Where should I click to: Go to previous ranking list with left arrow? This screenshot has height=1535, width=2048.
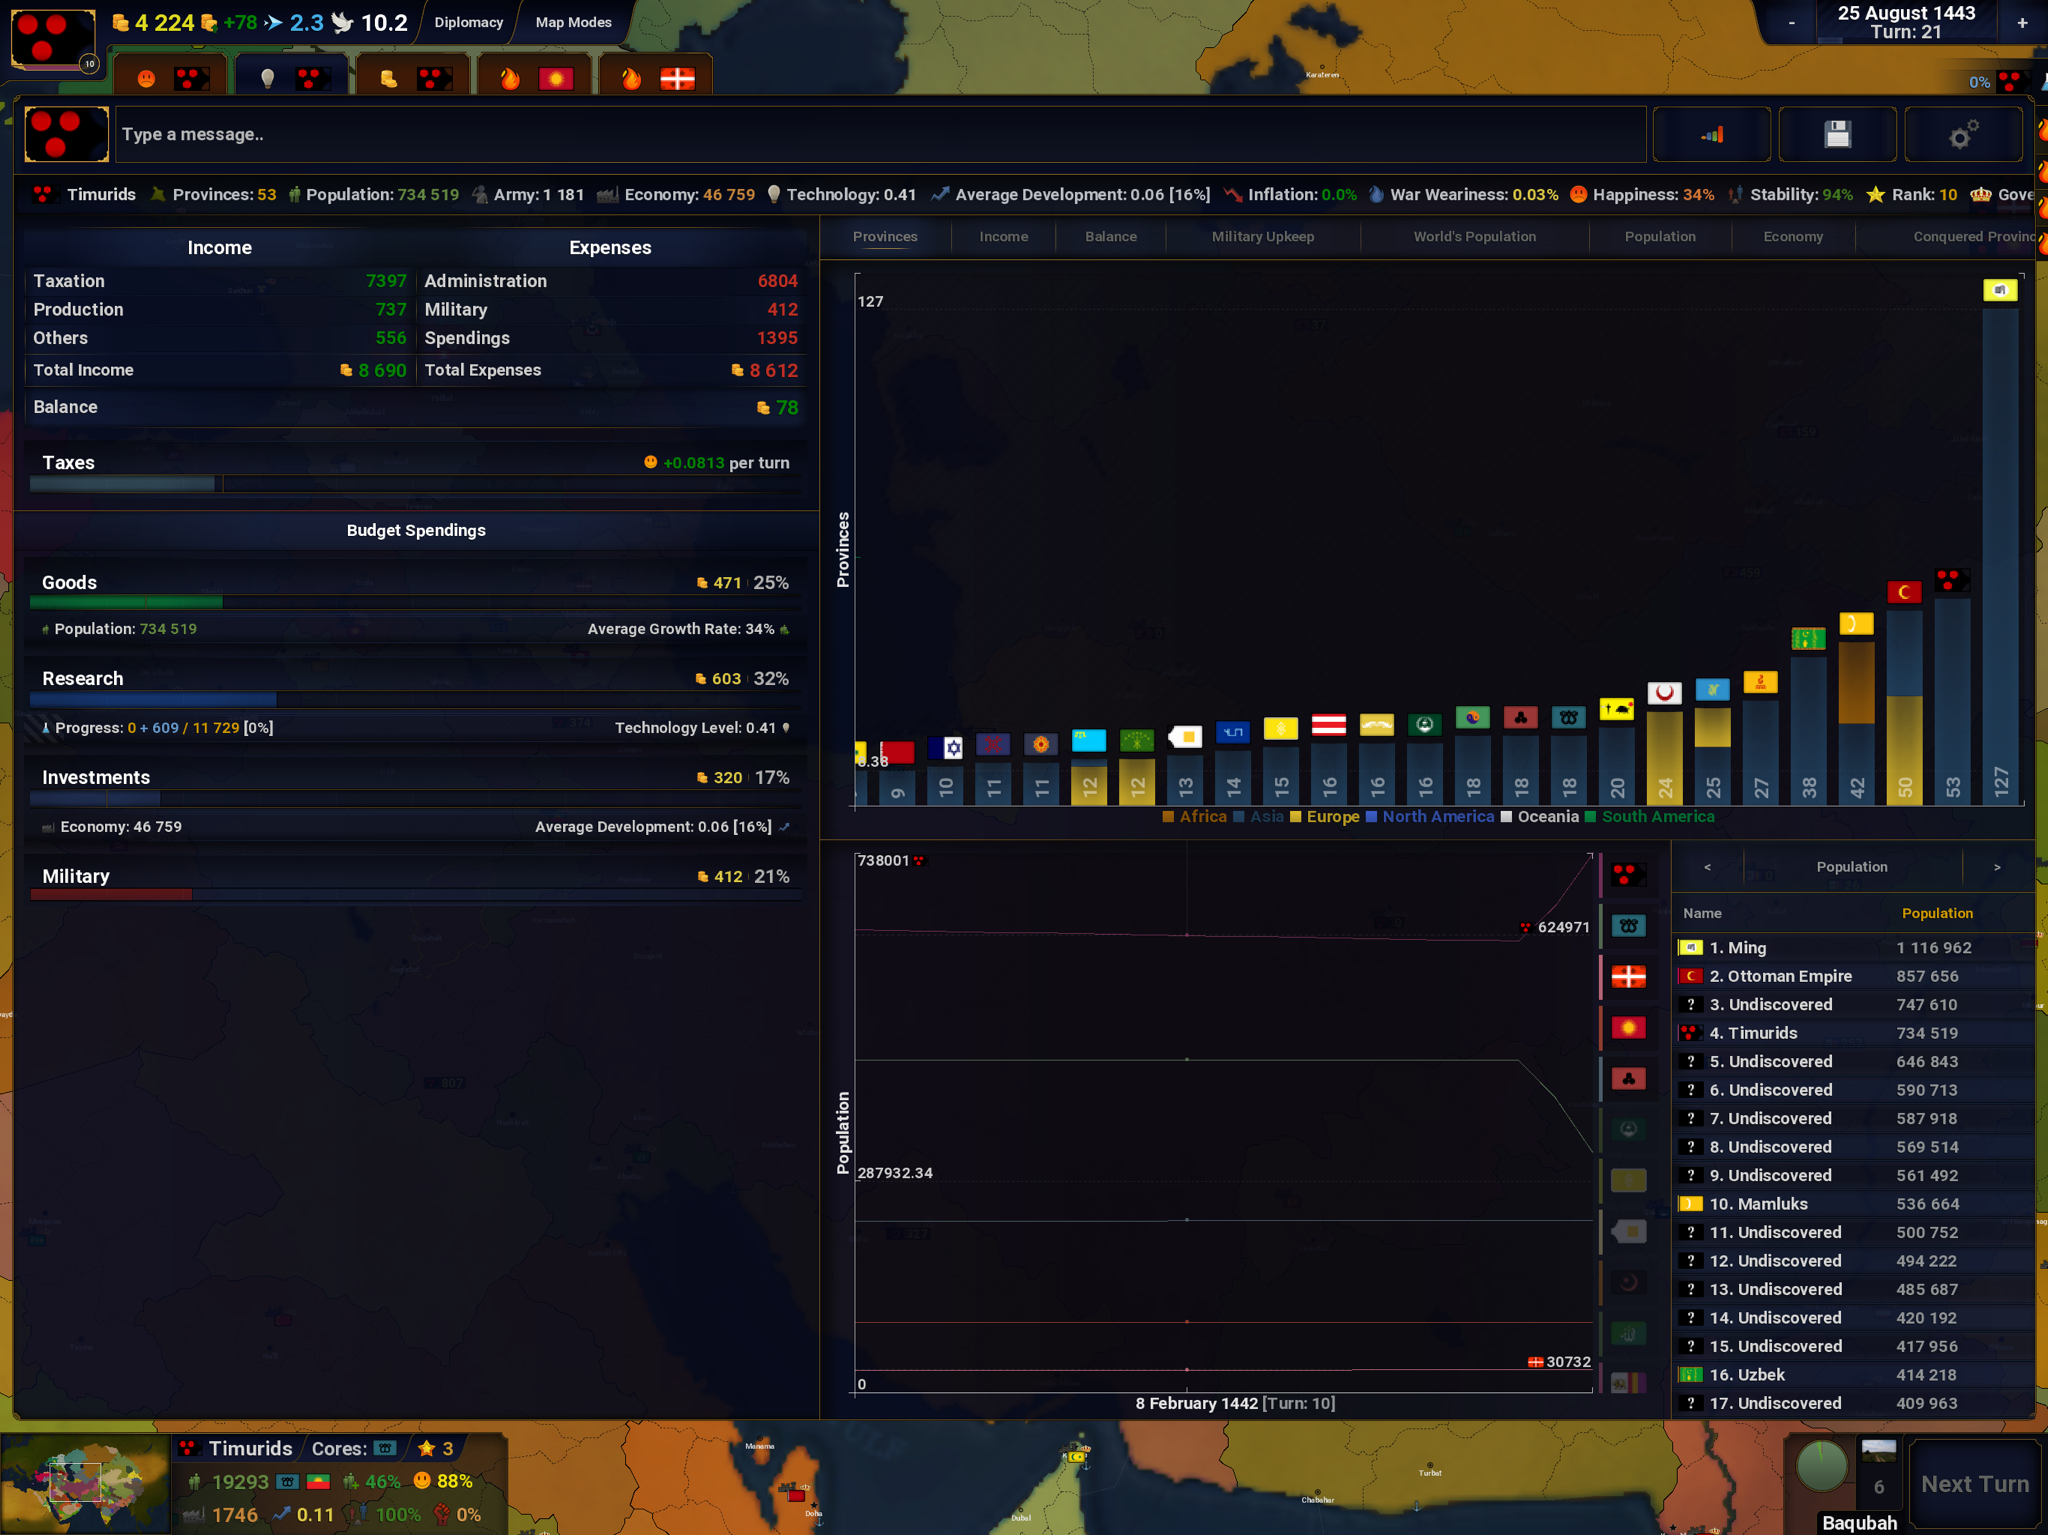1707,867
